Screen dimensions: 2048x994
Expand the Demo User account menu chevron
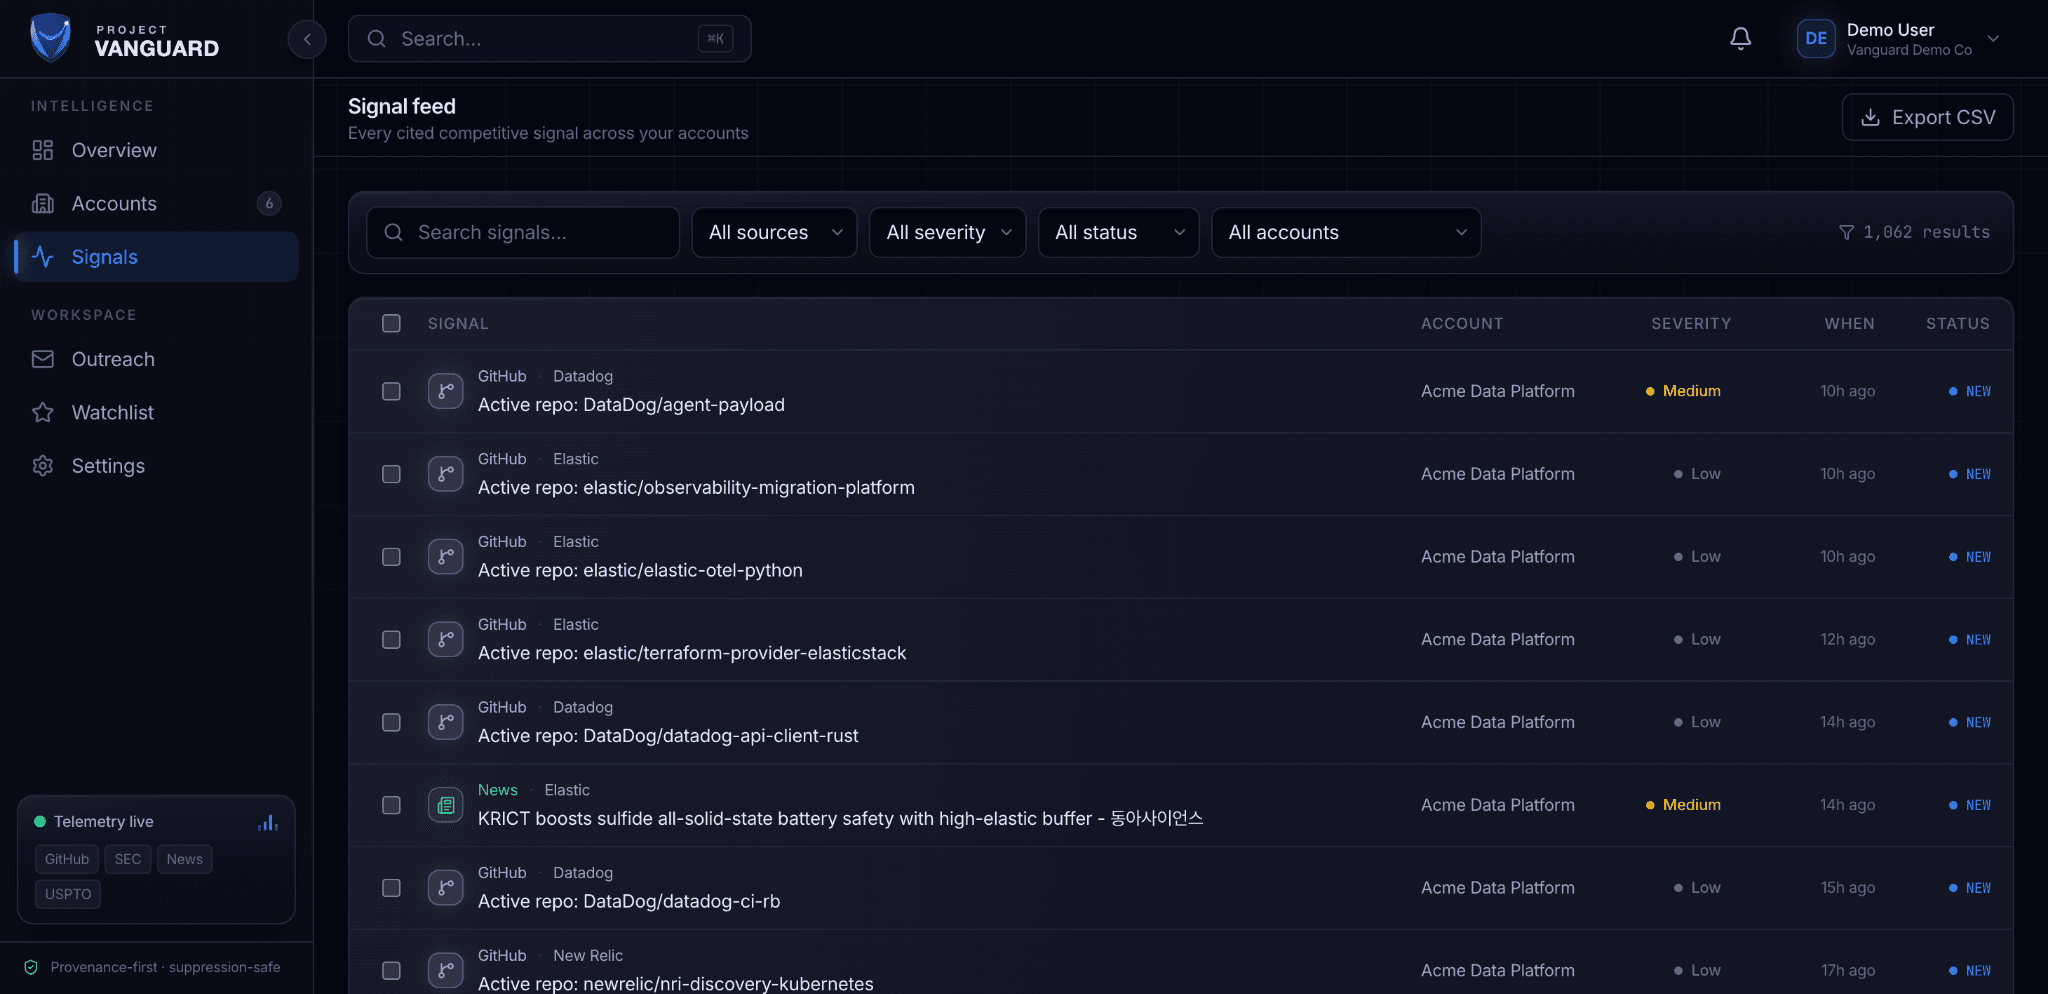click(1993, 39)
